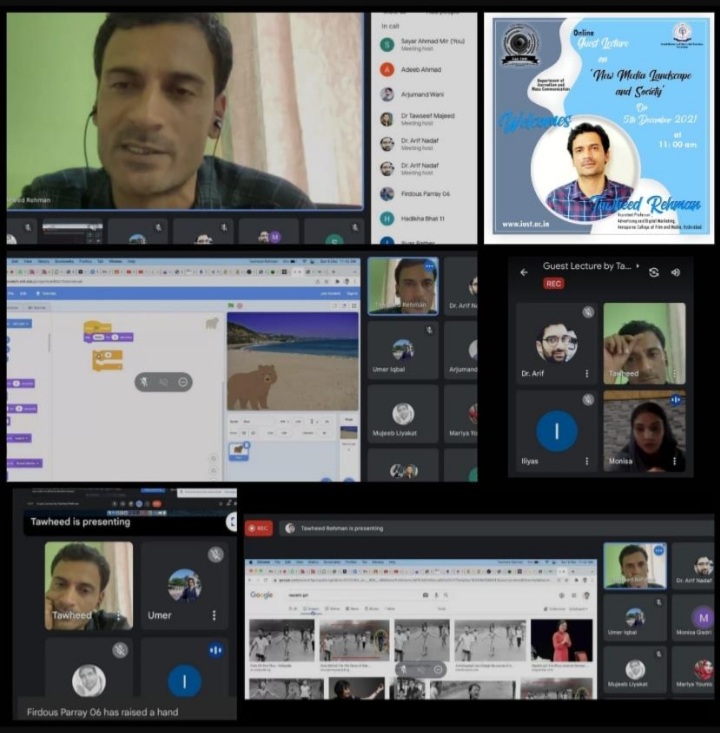Expand the Guest Lecture meeting title arrow
This screenshot has width=720, height=733.
(x=636, y=265)
